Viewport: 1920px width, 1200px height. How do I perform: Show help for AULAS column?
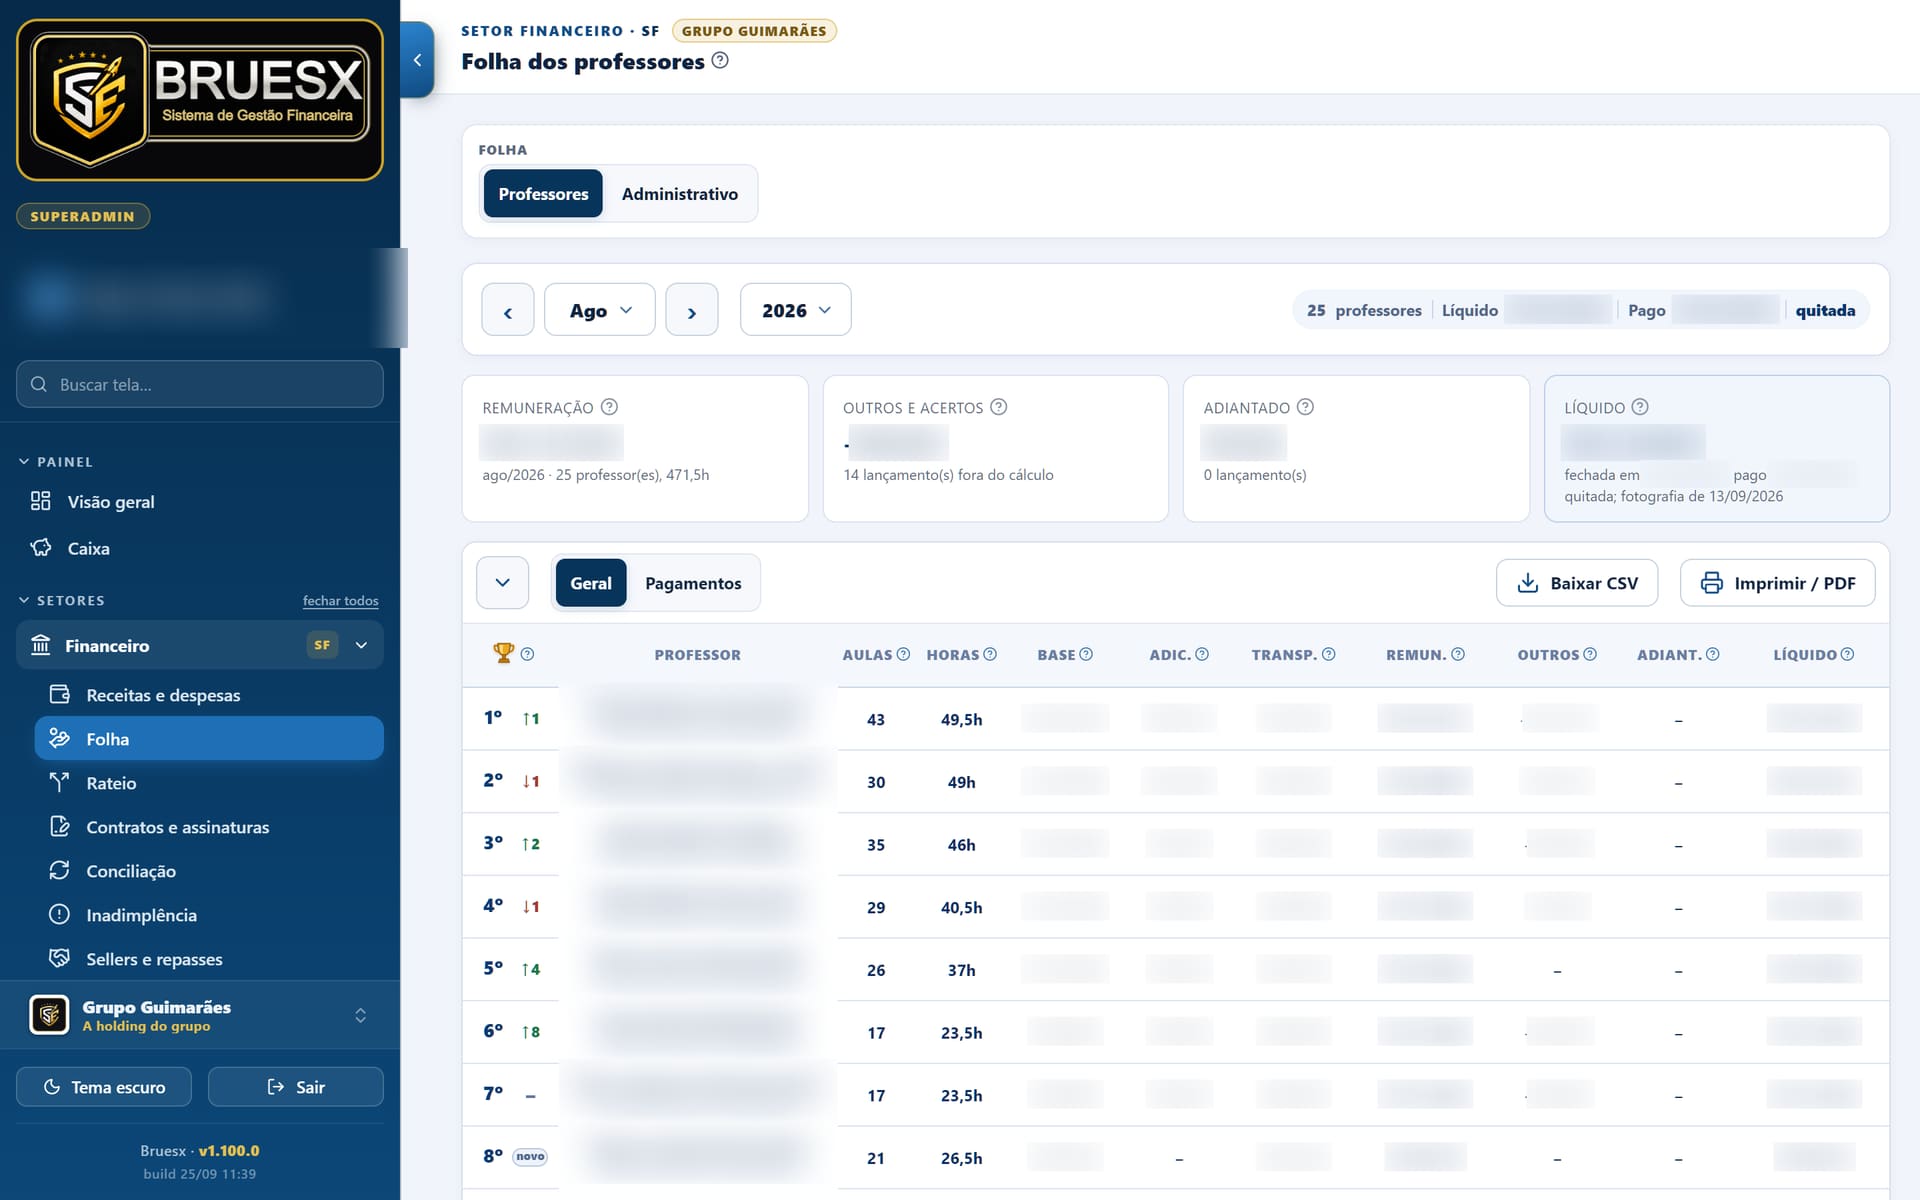[903, 654]
